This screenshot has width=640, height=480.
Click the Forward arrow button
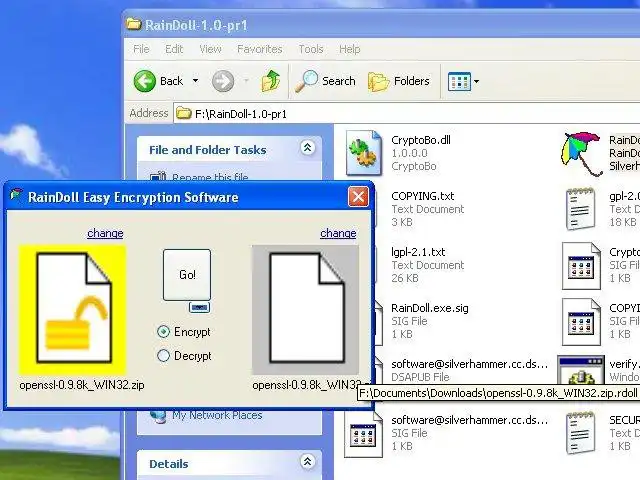pyautogui.click(x=223, y=81)
